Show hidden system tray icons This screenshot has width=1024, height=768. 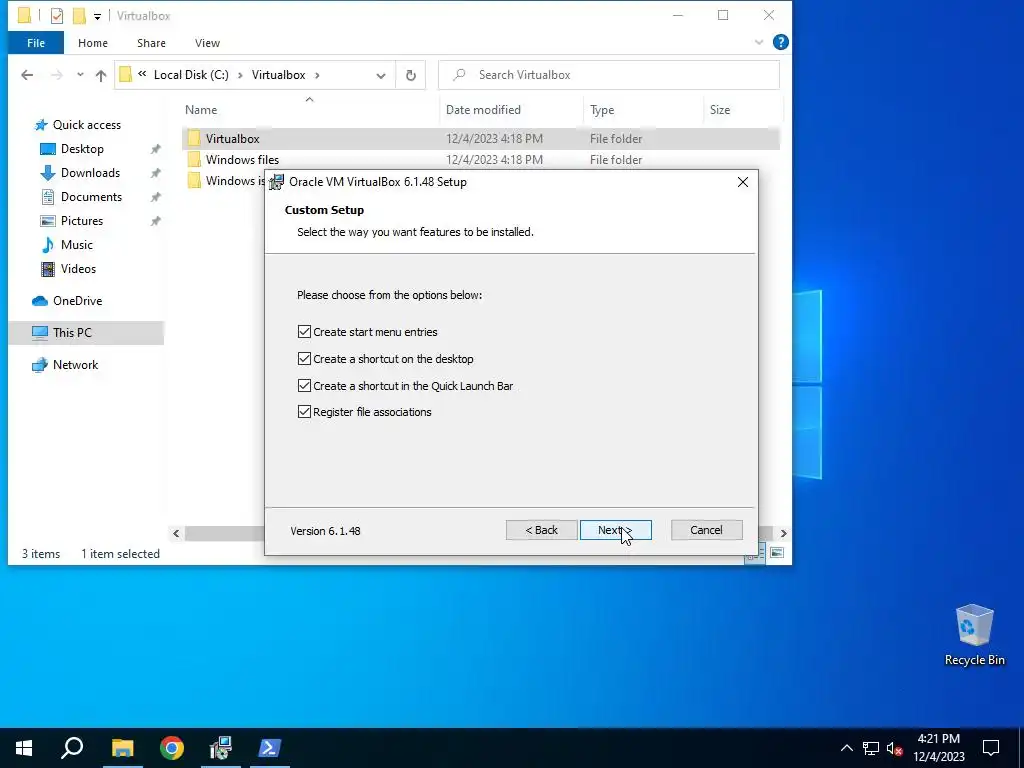pyautogui.click(x=846, y=748)
